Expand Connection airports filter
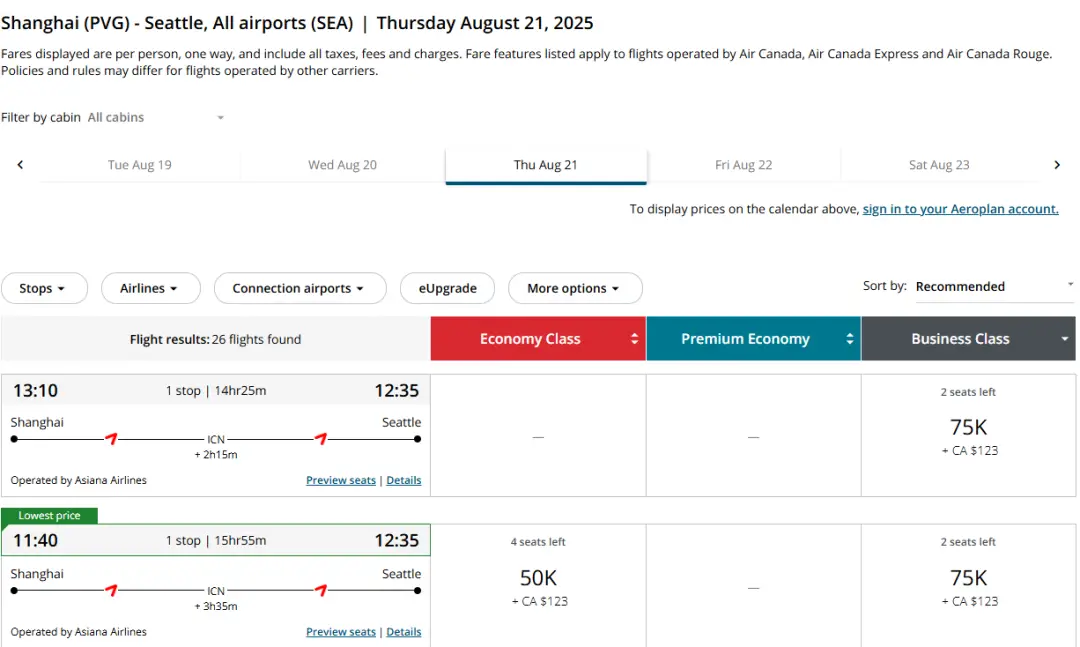The width and height of the screenshot is (1080, 647). click(300, 288)
